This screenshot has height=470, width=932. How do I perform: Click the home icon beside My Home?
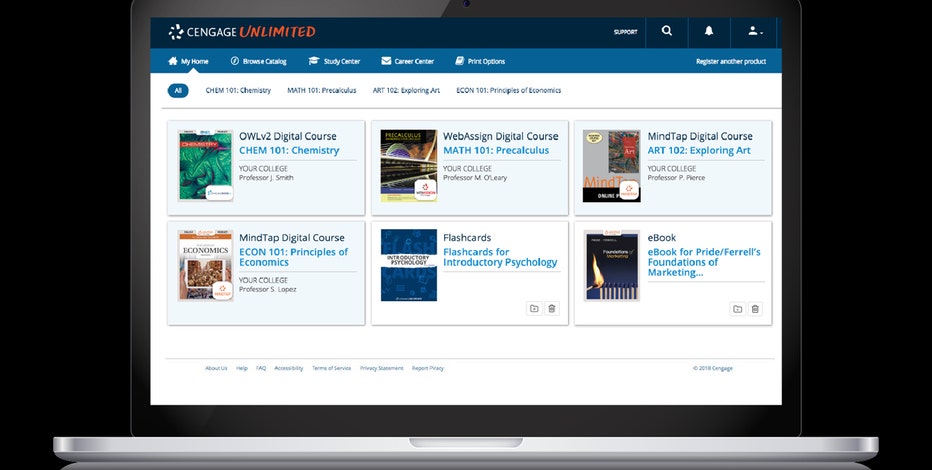(x=173, y=61)
